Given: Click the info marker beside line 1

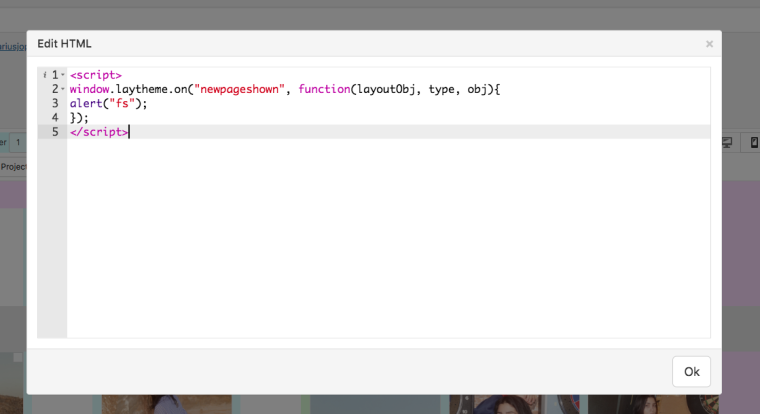Looking at the screenshot, I should (x=44, y=75).
